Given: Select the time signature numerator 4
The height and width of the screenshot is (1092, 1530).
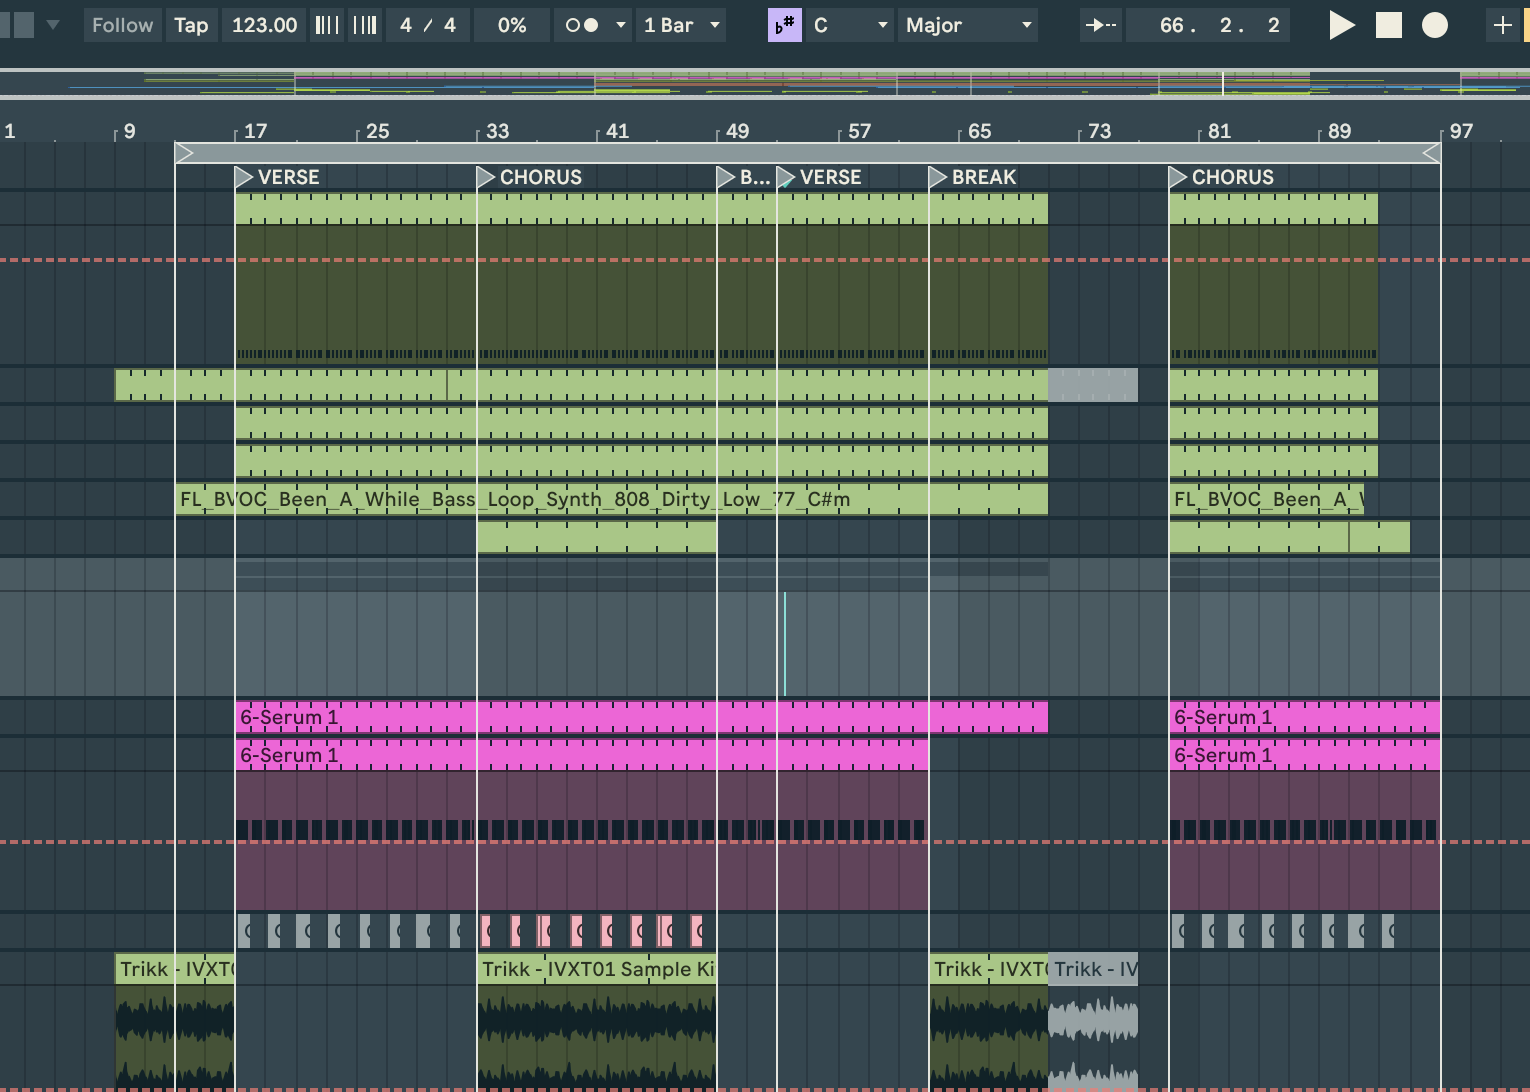Looking at the screenshot, I should 406,25.
